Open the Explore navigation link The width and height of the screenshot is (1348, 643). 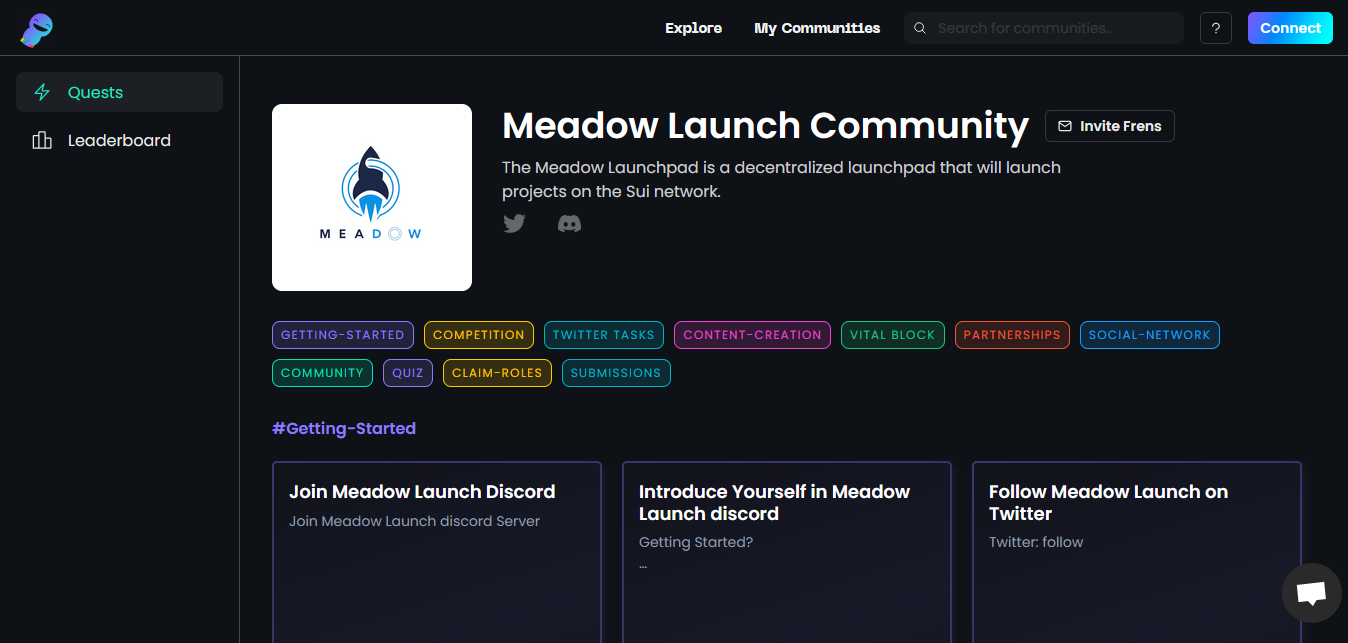coord(693,28)
